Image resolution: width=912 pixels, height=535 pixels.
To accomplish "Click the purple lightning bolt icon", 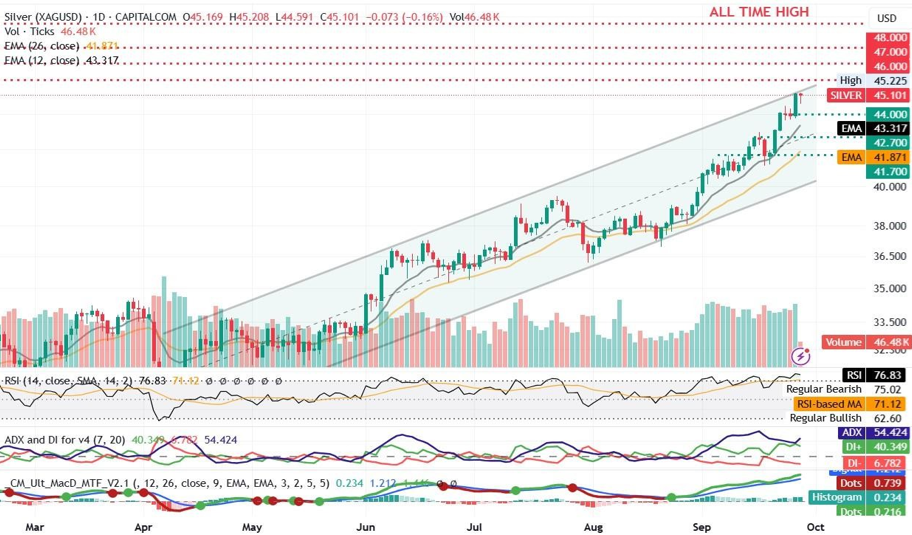I will click(x=800, y=355).
